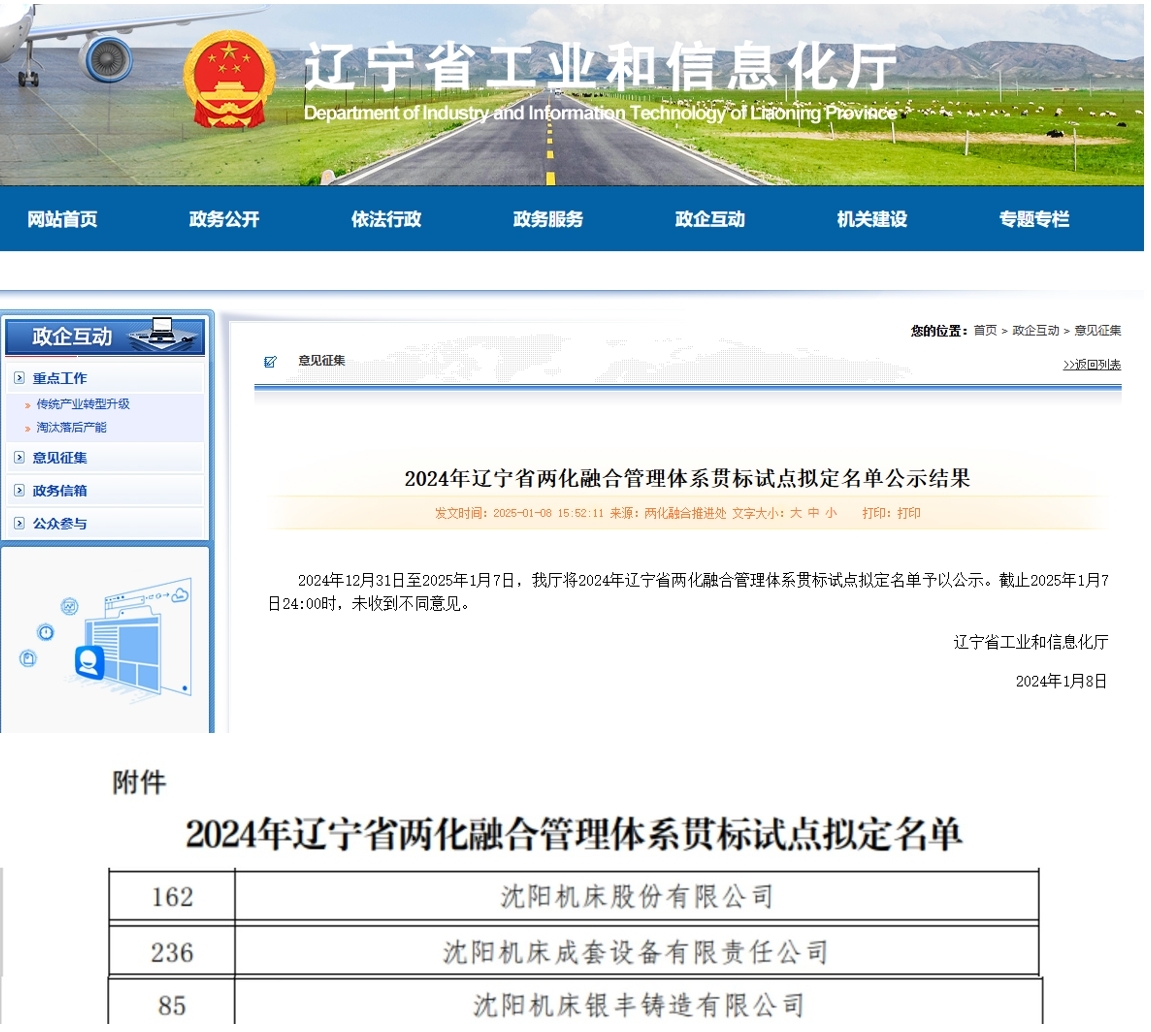Click 首页 in the breadcrumb

pyautogui.click(x=985, y=330)
